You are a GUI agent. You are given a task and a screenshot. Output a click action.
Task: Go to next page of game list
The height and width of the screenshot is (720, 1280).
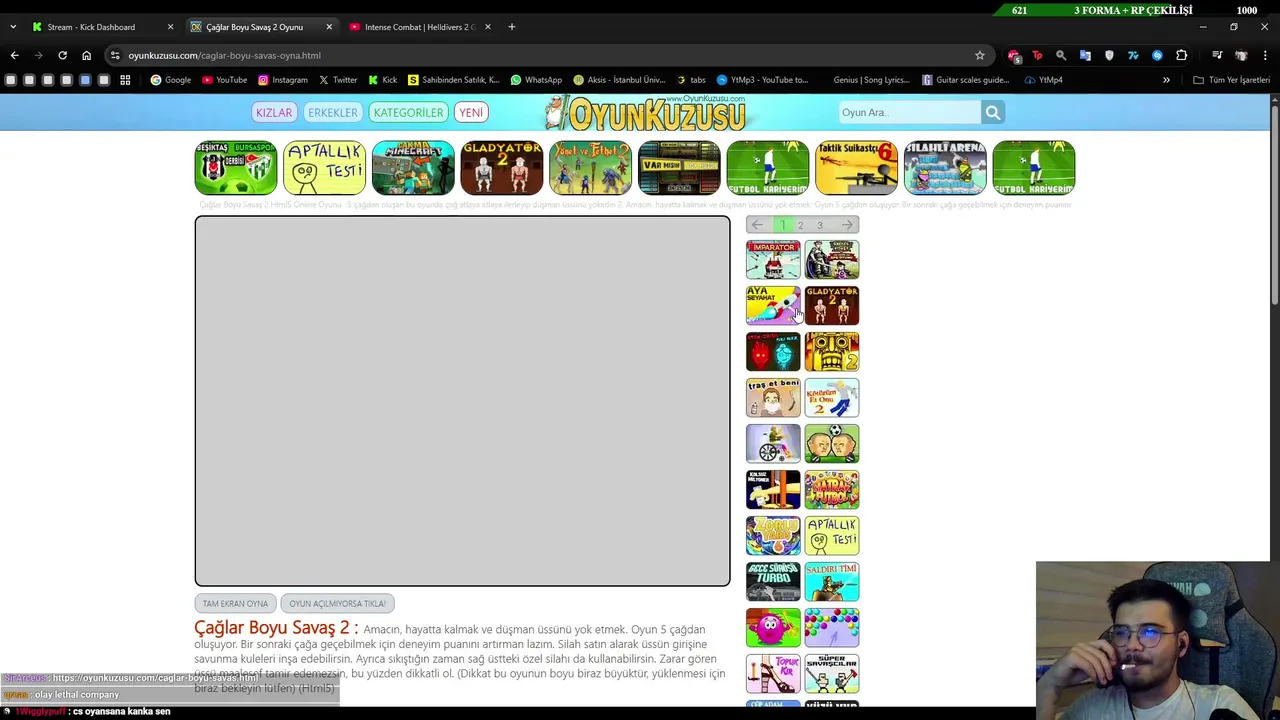click(848, 225)
